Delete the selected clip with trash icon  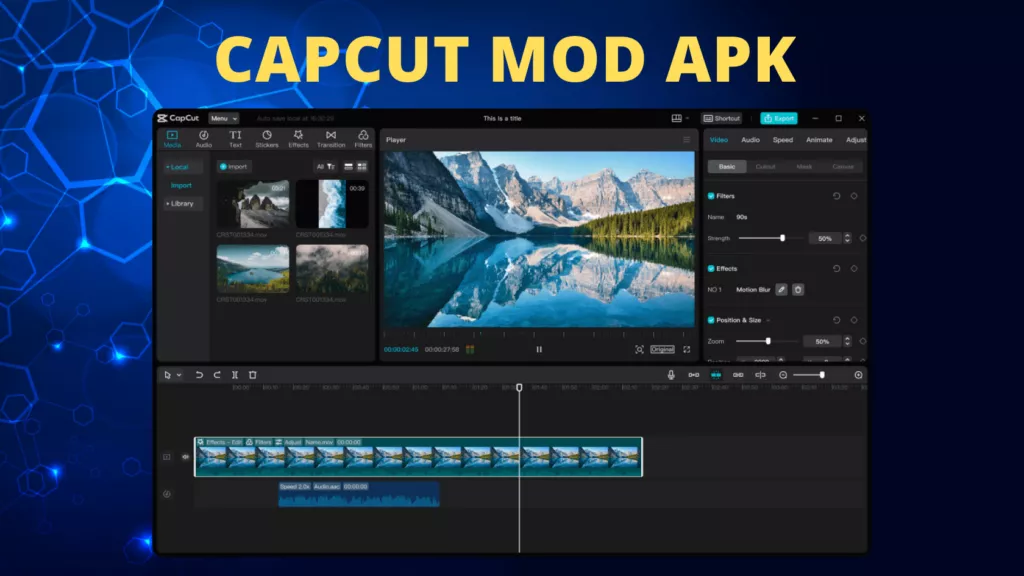[253, 375]
